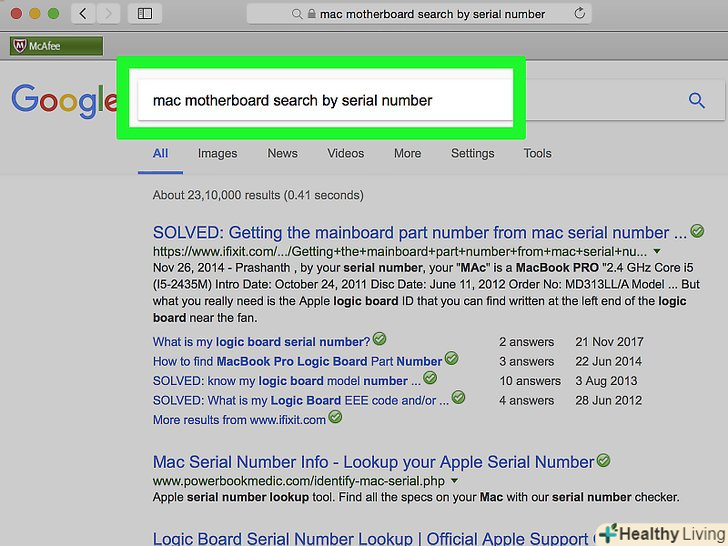Click the Safari address bar text
The height and width of the screenshot is (546, 728).
pos(432,14)
